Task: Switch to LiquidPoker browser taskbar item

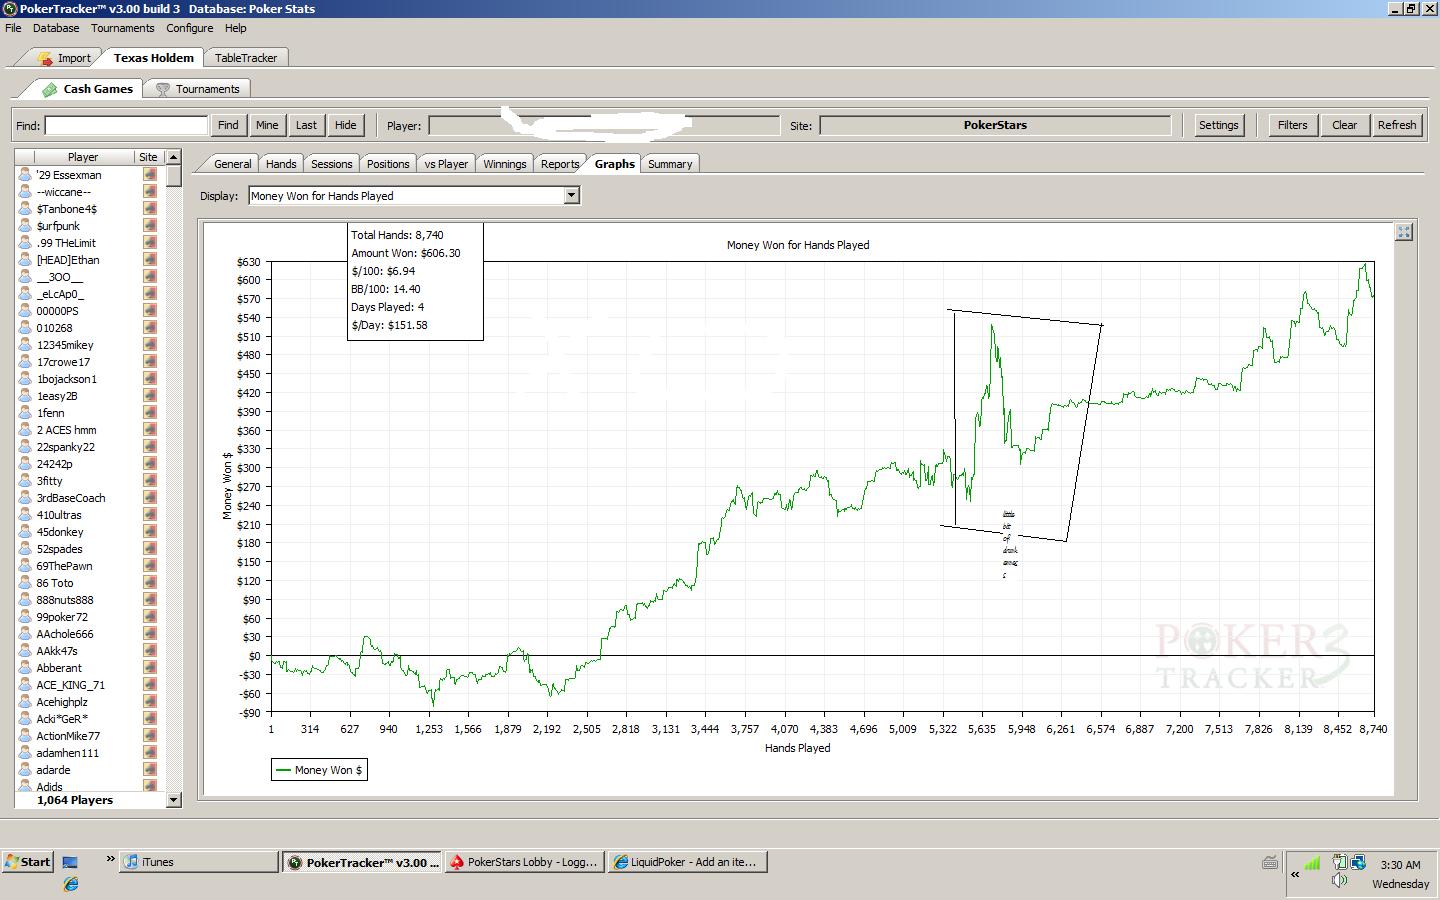Action: [686, 862]
